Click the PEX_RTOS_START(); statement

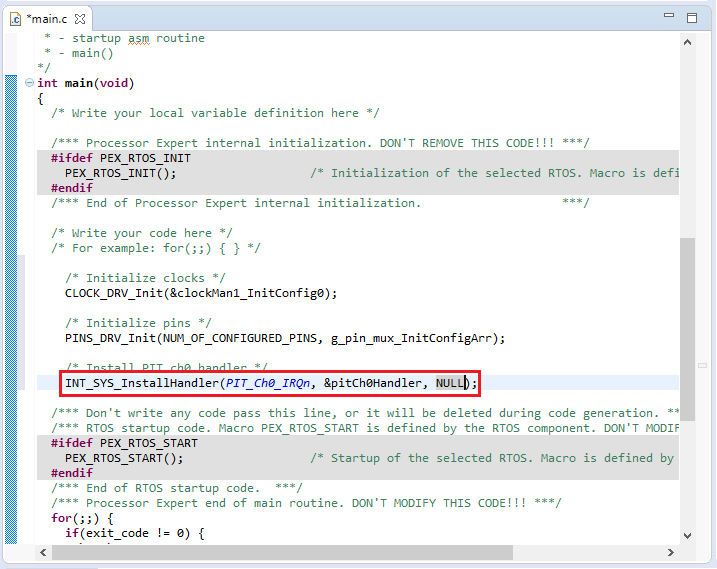click(x=124, y=458)
